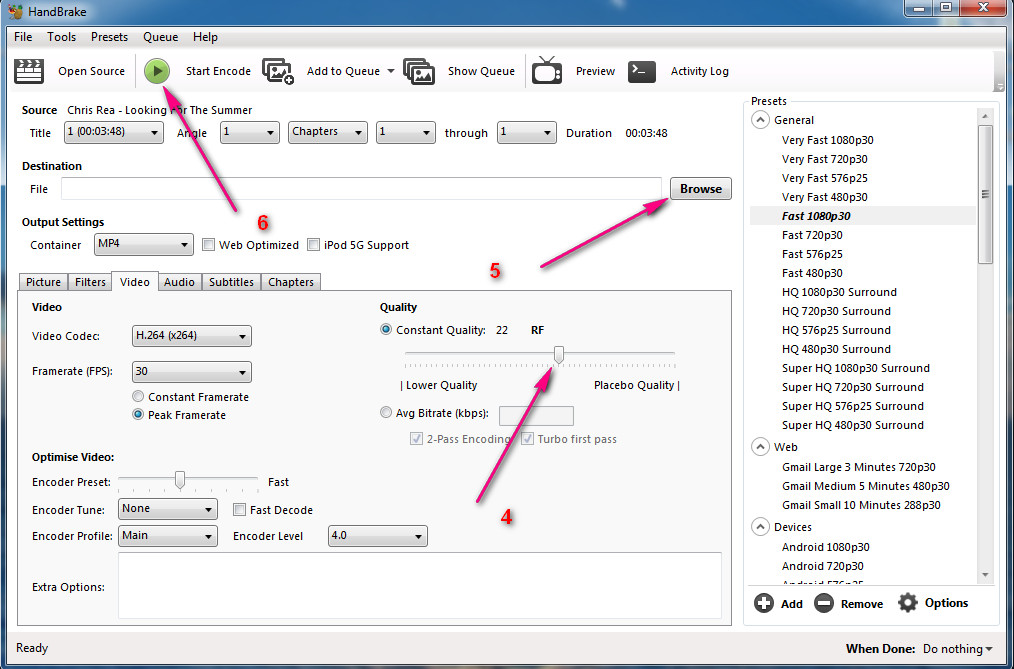Open the Angle dropdown

(x=250, y=133)
